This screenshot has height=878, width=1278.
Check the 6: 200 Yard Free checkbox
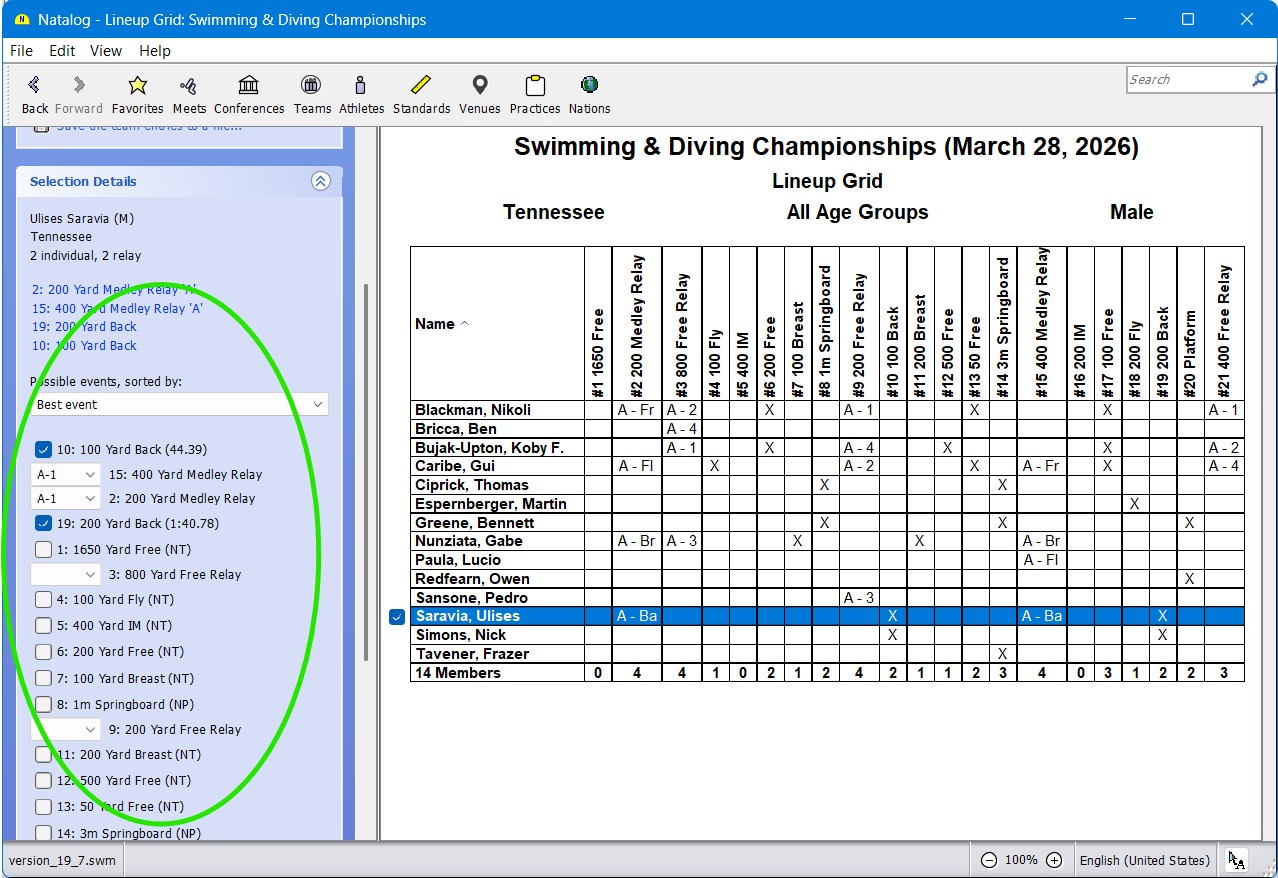coord(43,652)
